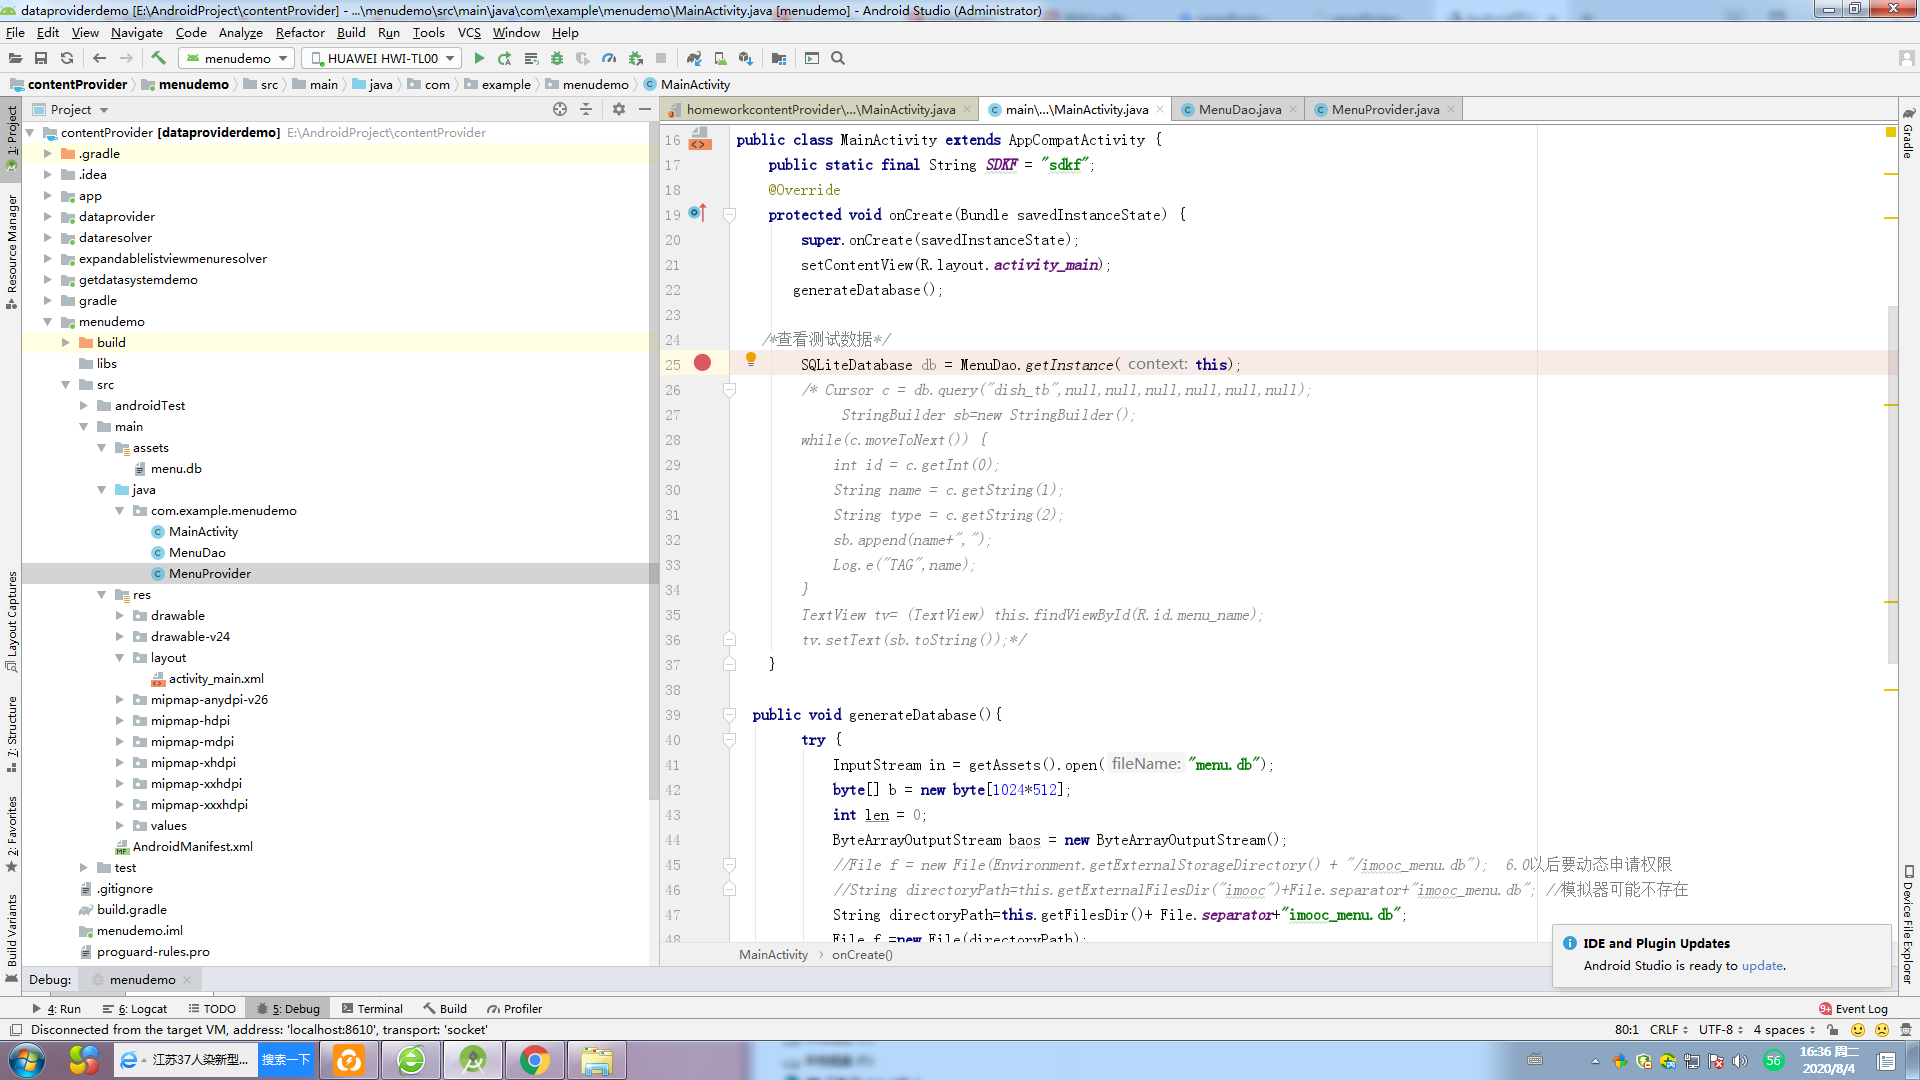
Task: Click the update link in notification
Action: [x=1762, y=966]
